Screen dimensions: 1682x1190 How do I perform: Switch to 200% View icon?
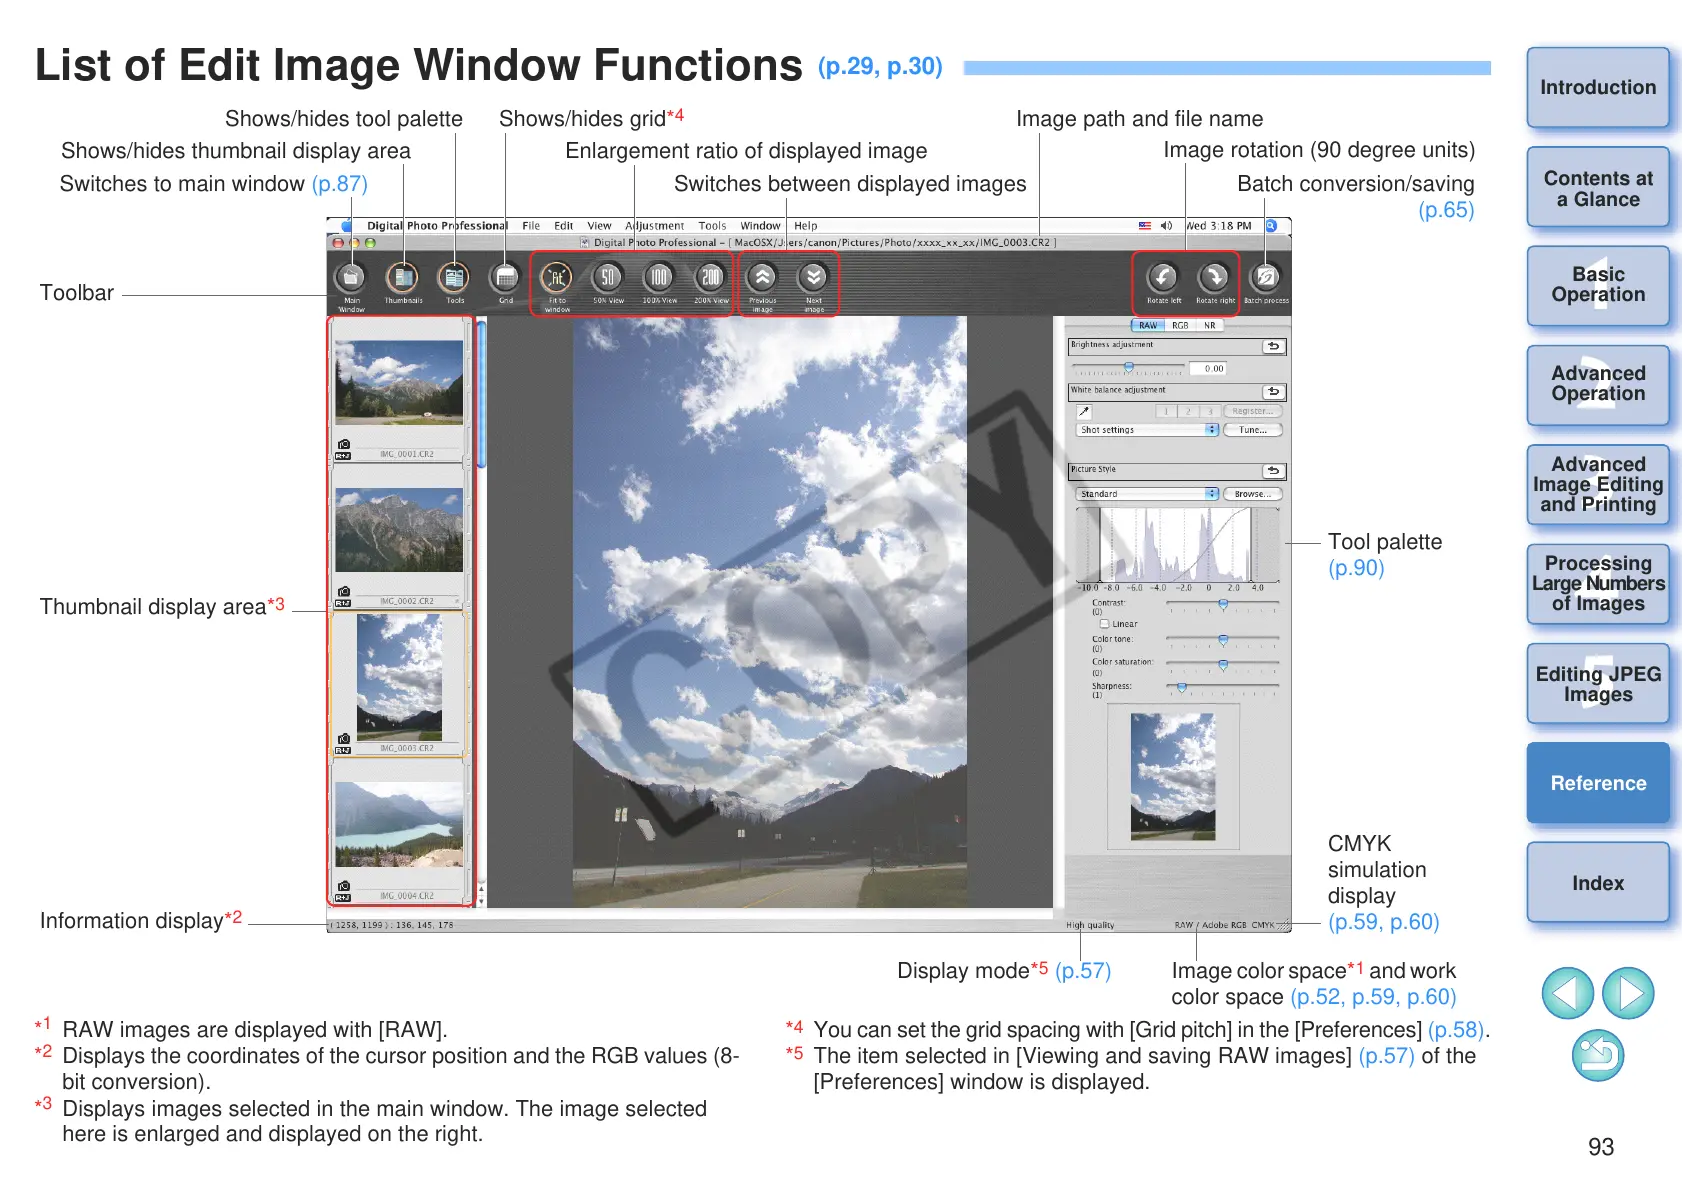pos(710,278)
